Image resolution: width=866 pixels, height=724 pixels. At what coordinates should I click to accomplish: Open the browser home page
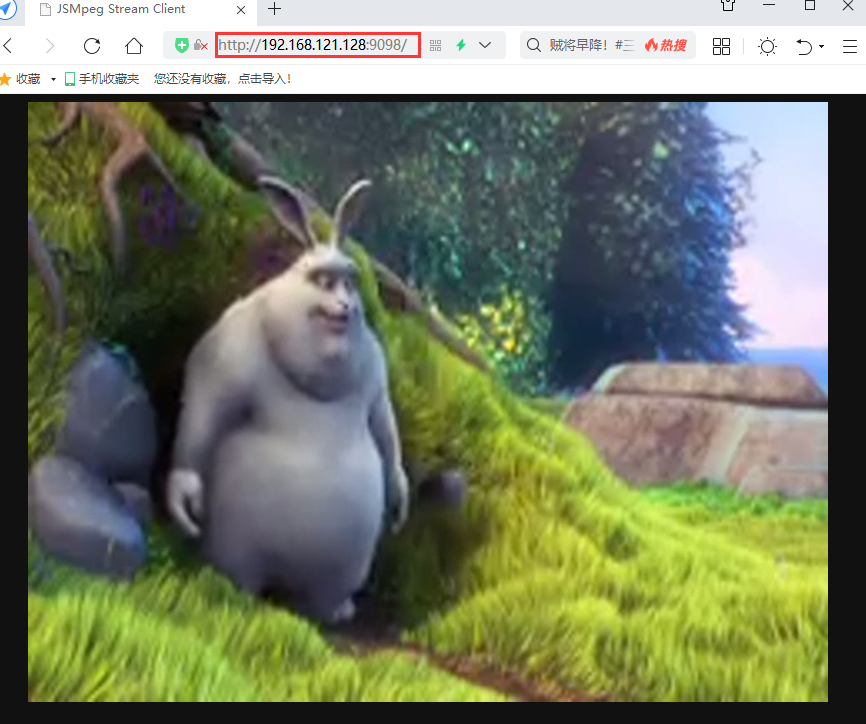[134, 45]
